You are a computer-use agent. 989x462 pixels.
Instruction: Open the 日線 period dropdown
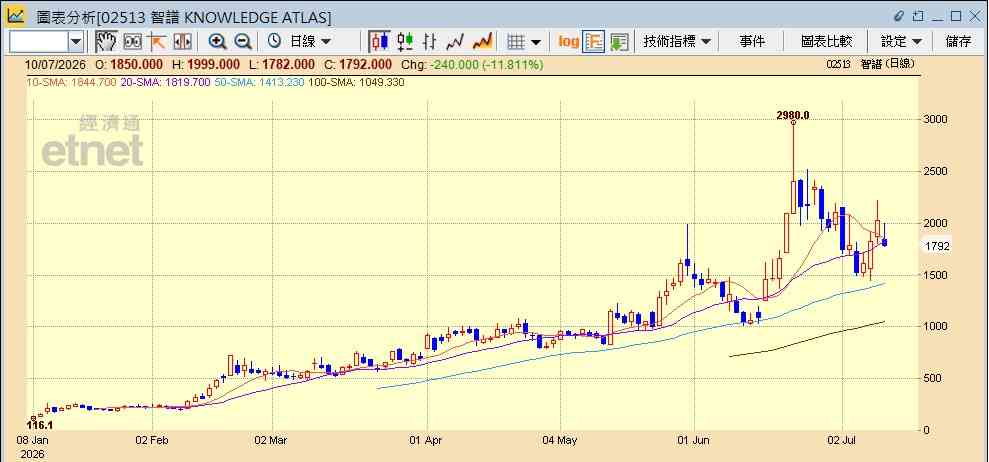[x=310, y=42]
